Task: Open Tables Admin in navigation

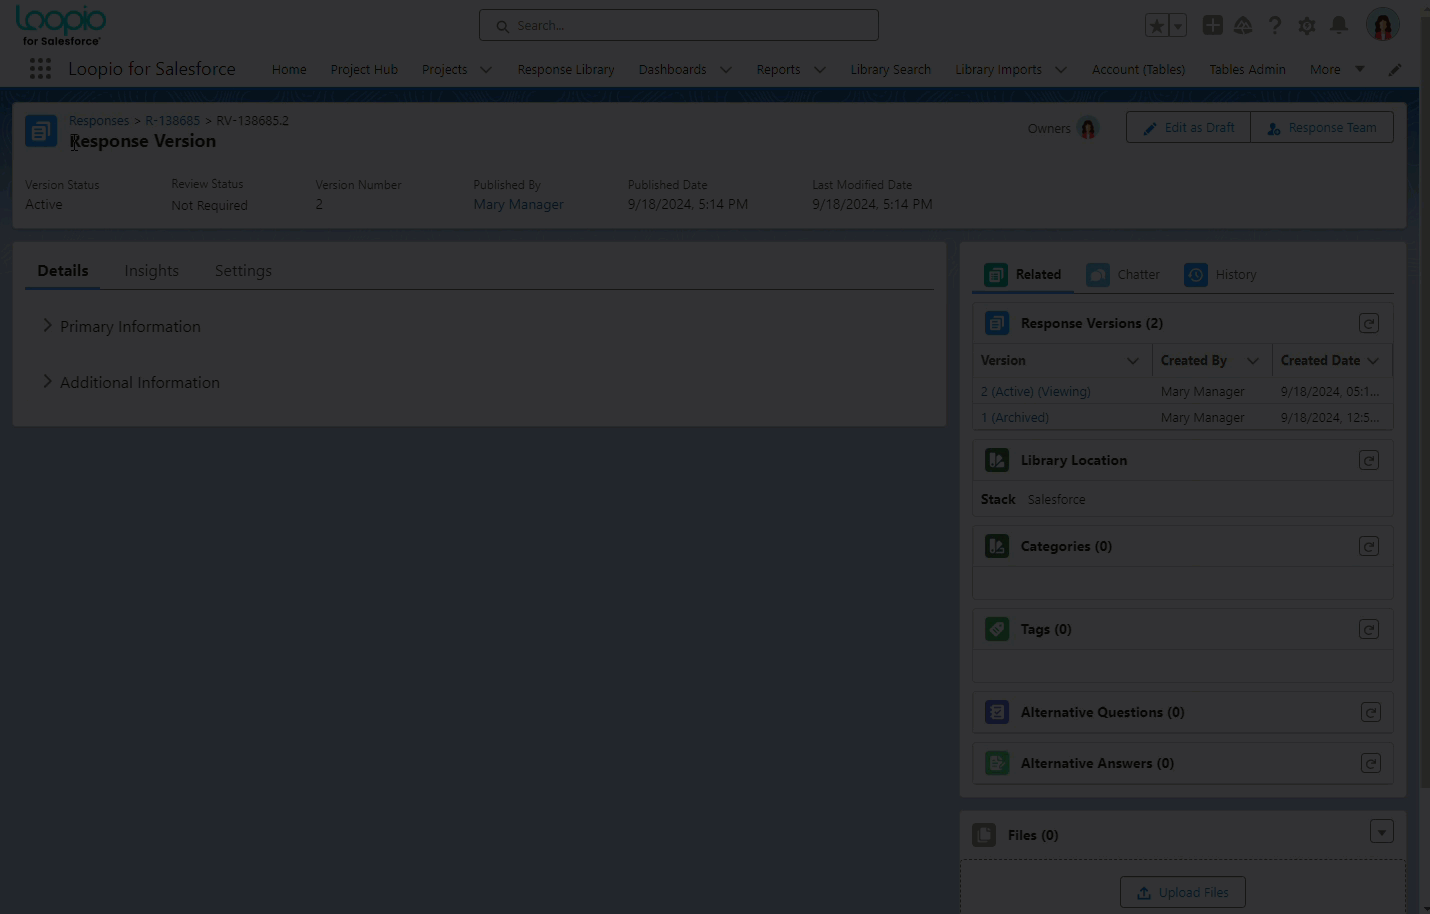Action: (1247, 70)
